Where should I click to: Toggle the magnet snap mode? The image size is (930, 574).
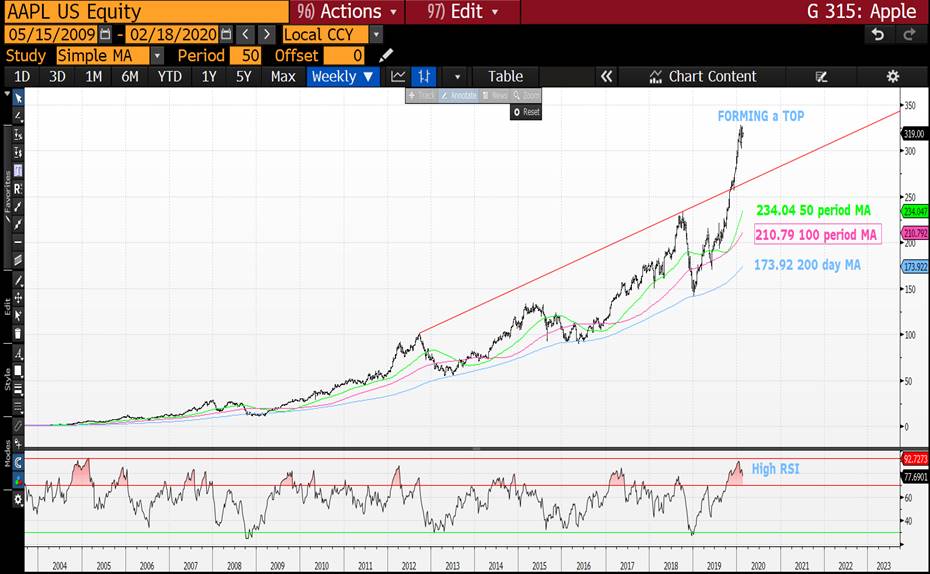point(18,463)
